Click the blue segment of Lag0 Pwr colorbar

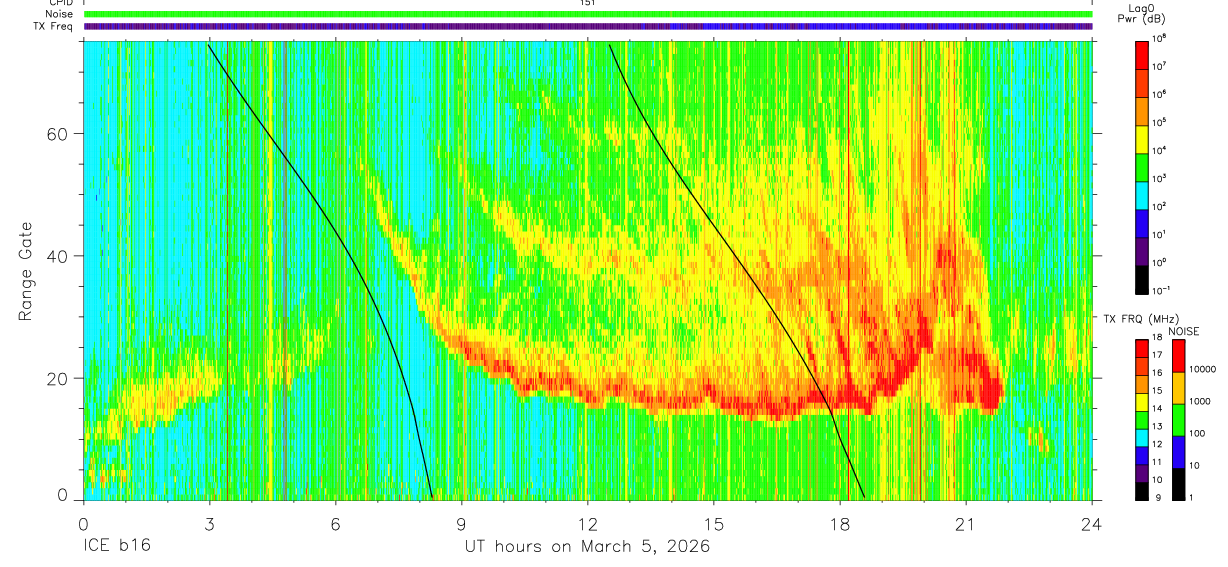tap(1142, 221)
